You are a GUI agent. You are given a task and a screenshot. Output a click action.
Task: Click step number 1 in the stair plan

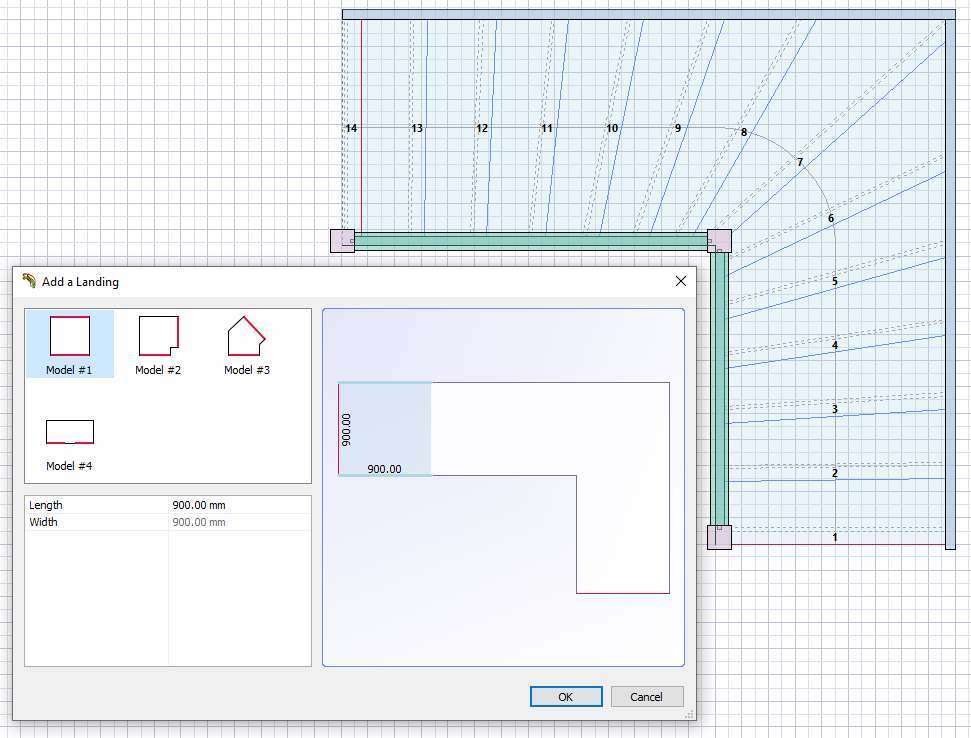835,537
